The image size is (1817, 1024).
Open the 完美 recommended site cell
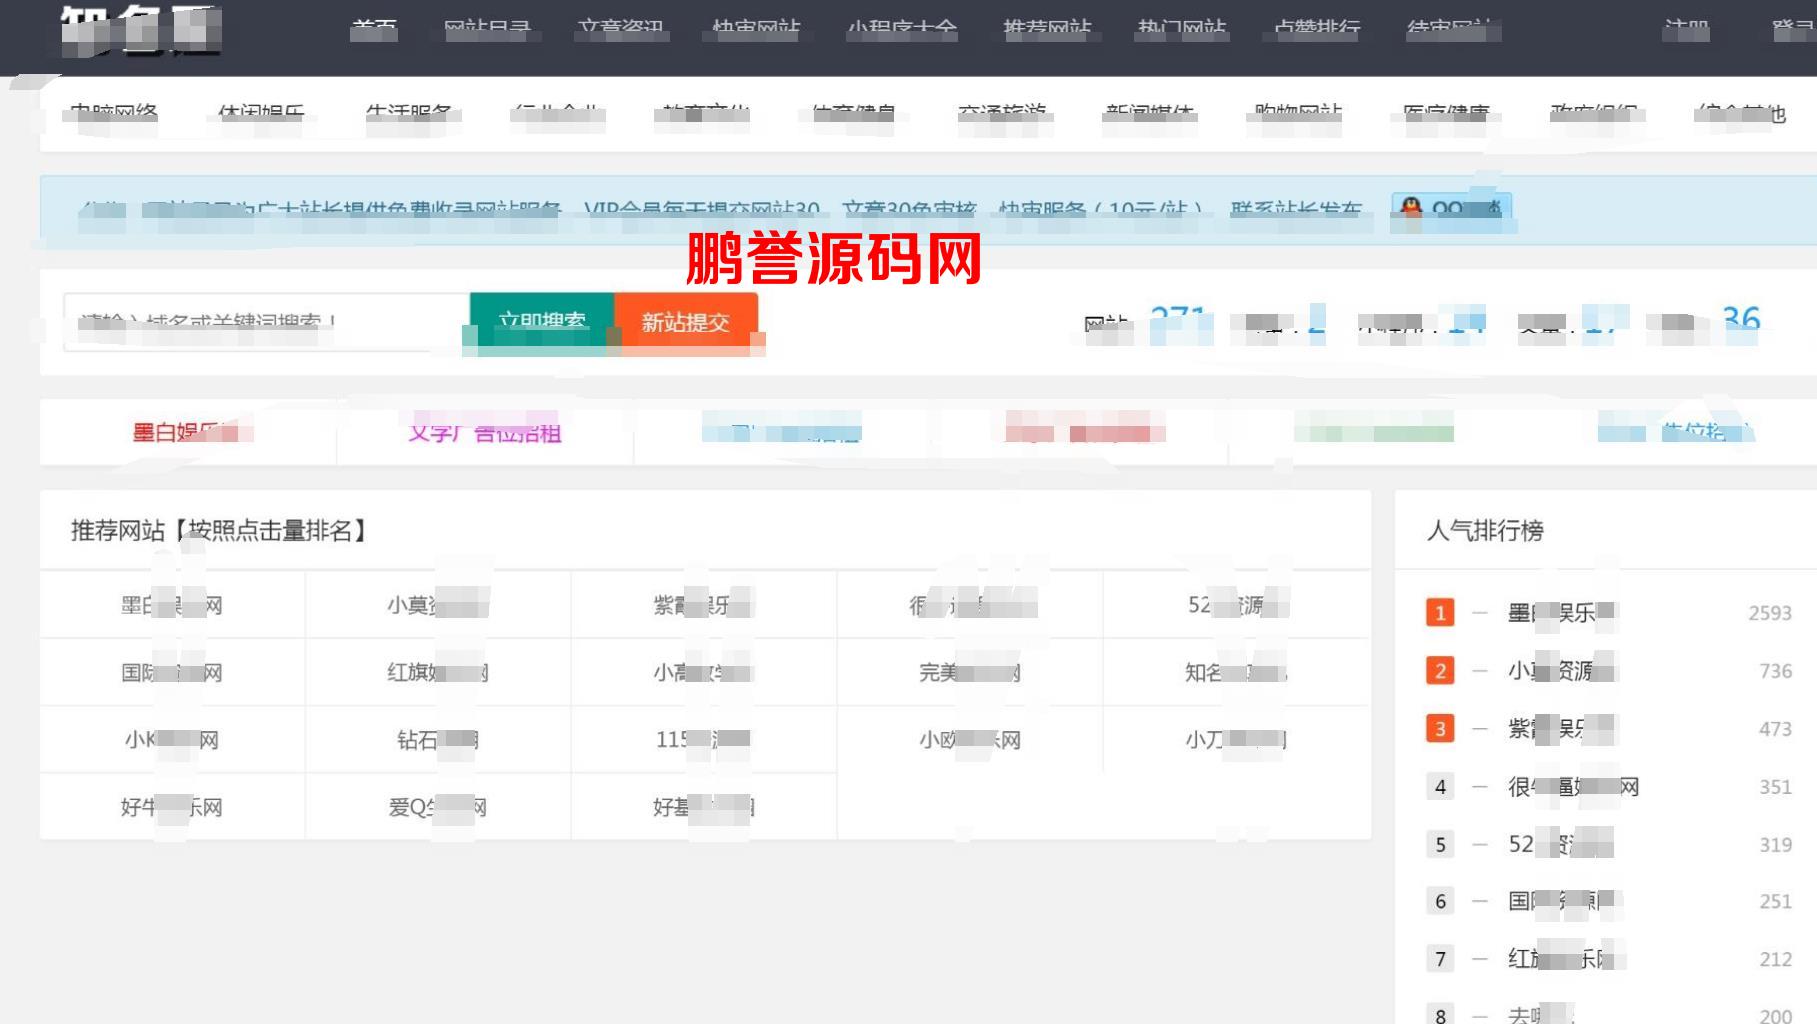tap(970, 673)
